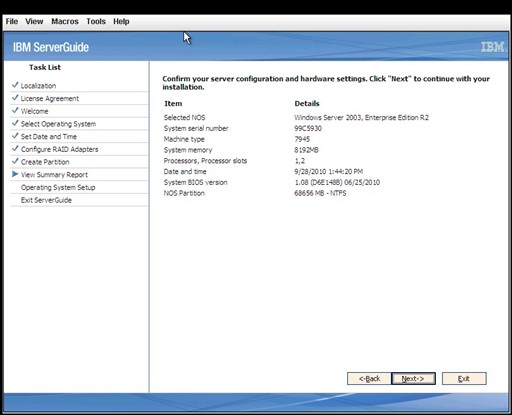The height and width of the screenshot is (415, 512).
Task: Click the IBM ServerGuide title
Action: (51, 47)
